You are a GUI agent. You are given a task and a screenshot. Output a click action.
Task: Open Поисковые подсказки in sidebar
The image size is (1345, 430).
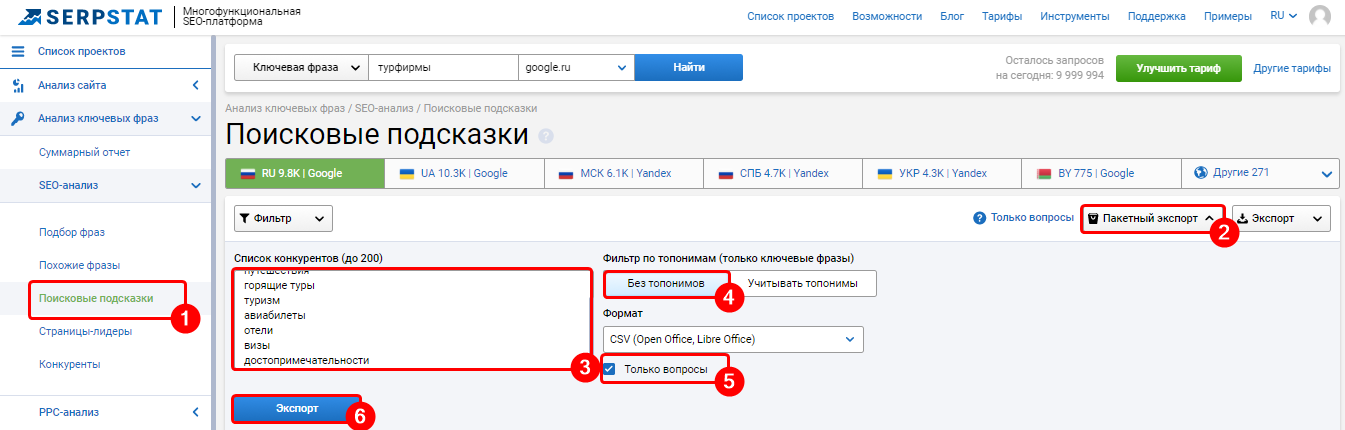click(x=96, y=298)
